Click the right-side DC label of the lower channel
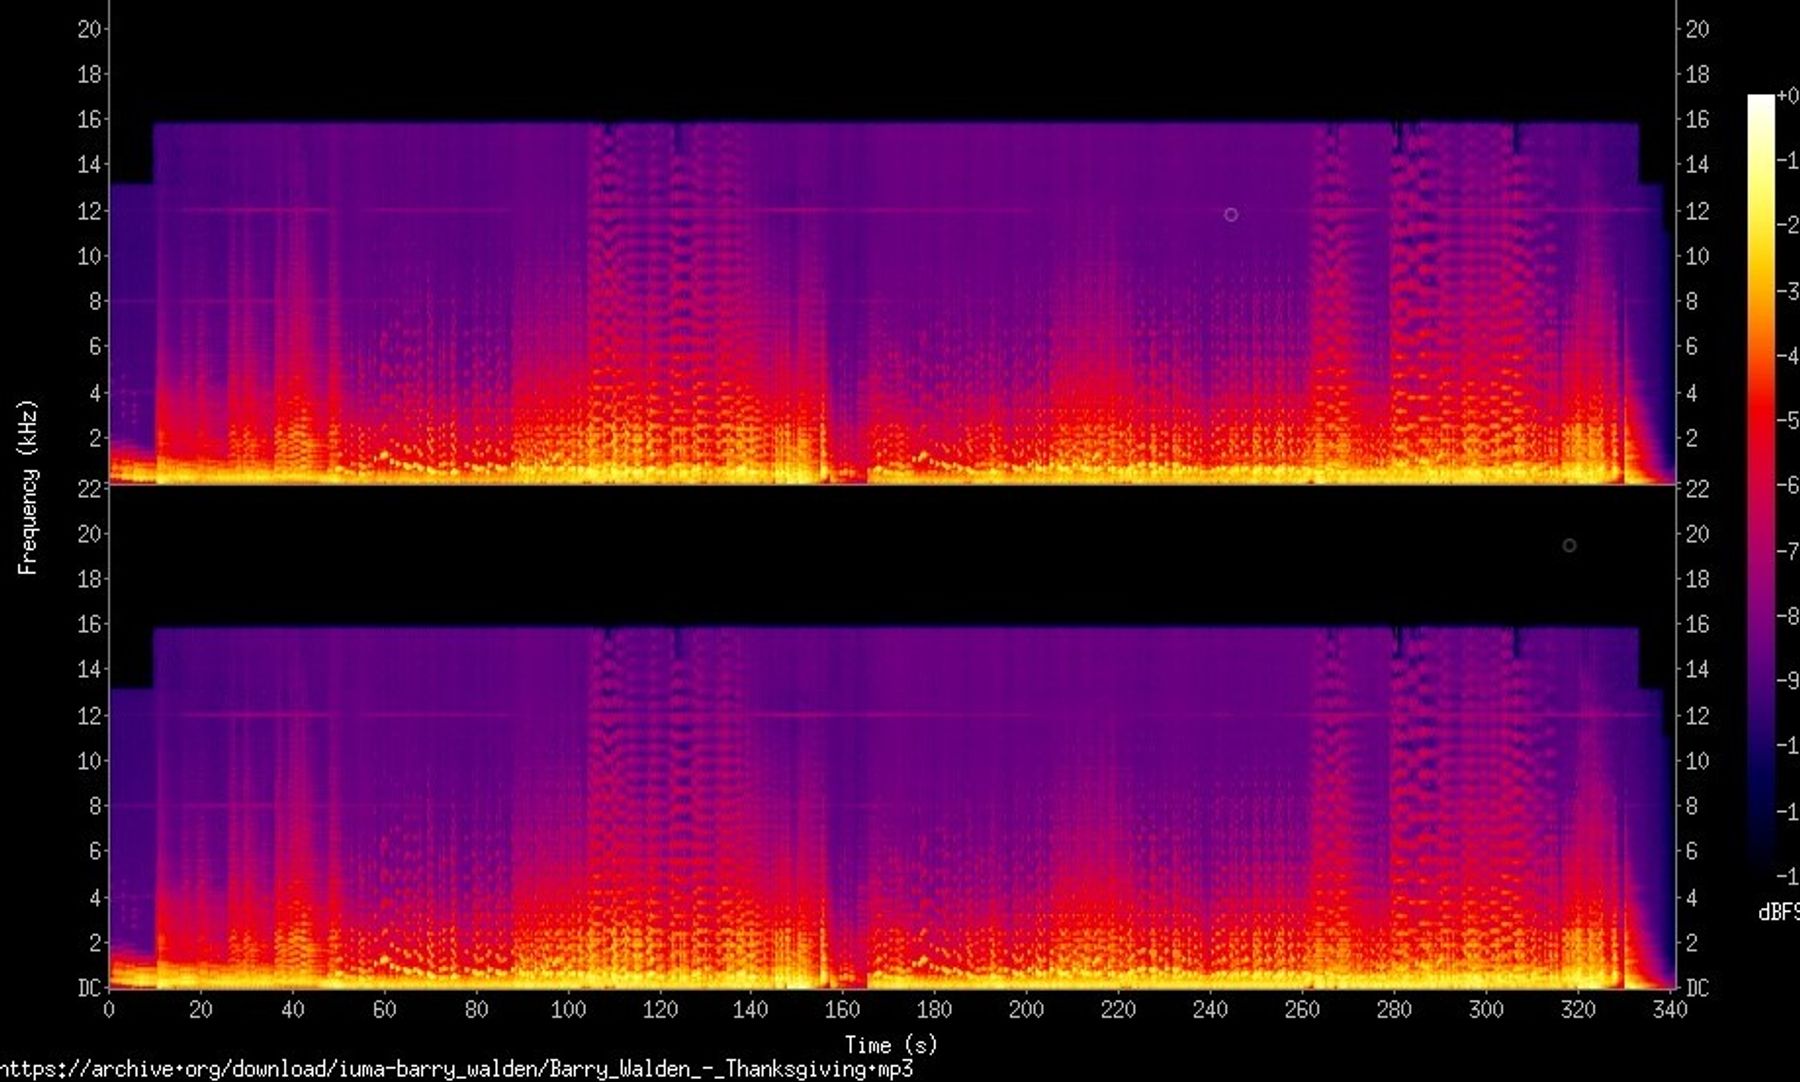Screen dimensions: 1800x1082 pyautogui.click(x=1698, y=988)
